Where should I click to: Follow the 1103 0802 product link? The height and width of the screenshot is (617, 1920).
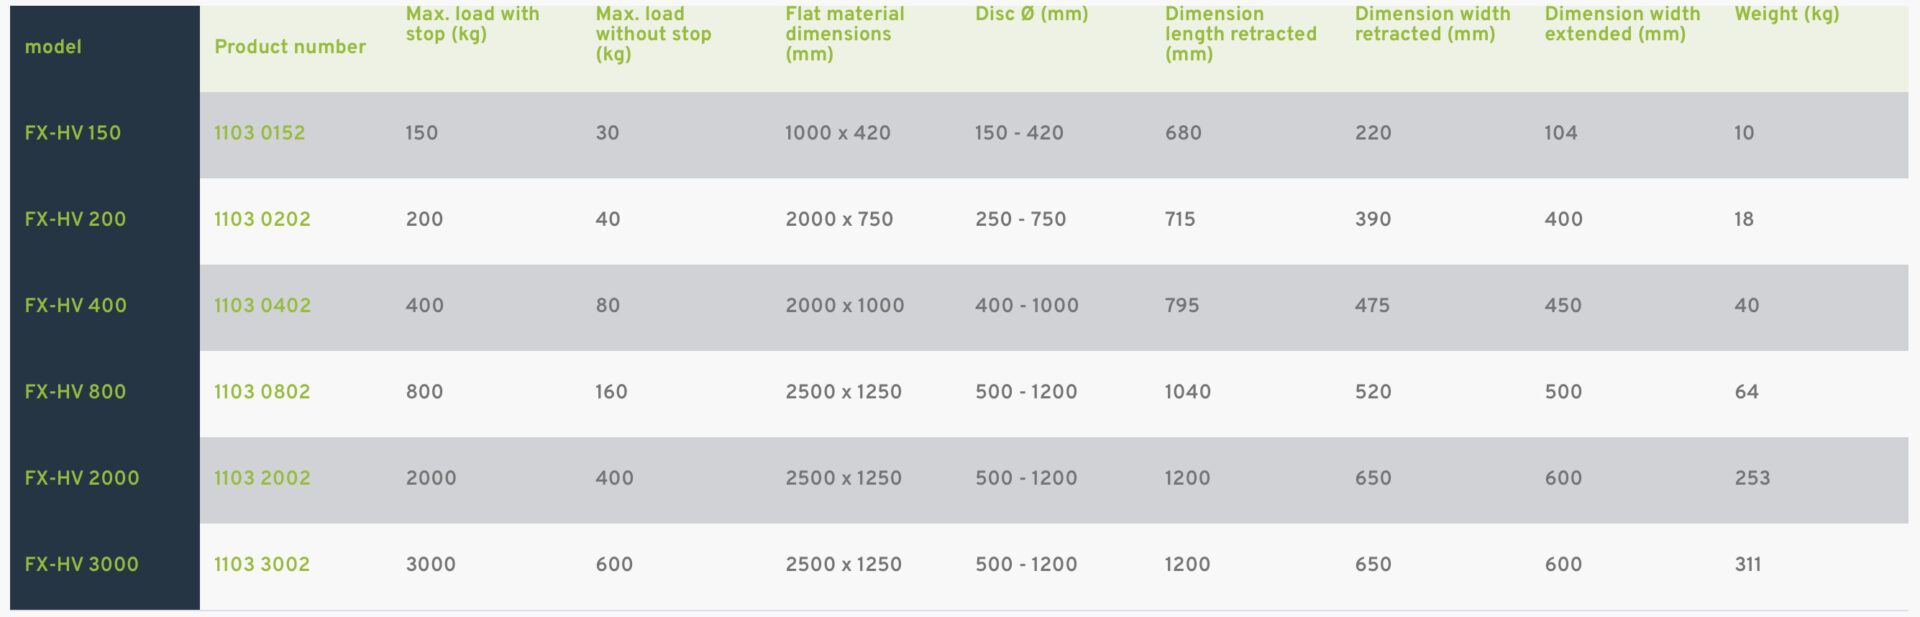(262, 392)
